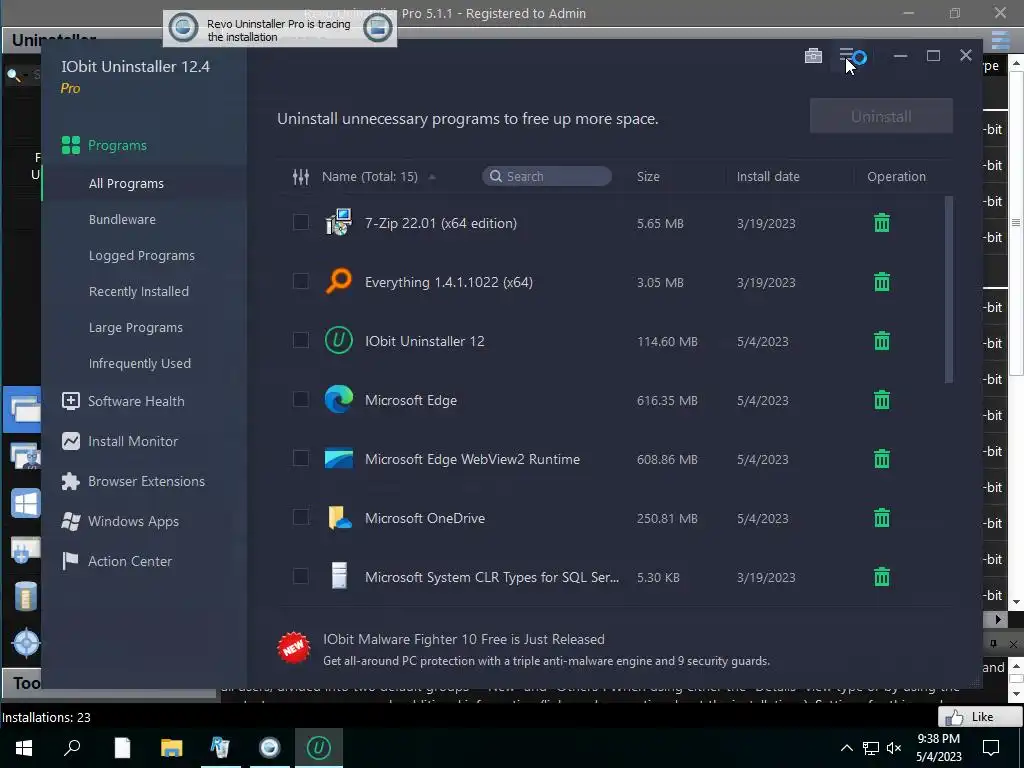Click the trash icon for Everything 1.4.1.1022
The height and width of the screenshot is (768, 1024).
(x=882, y=282)
